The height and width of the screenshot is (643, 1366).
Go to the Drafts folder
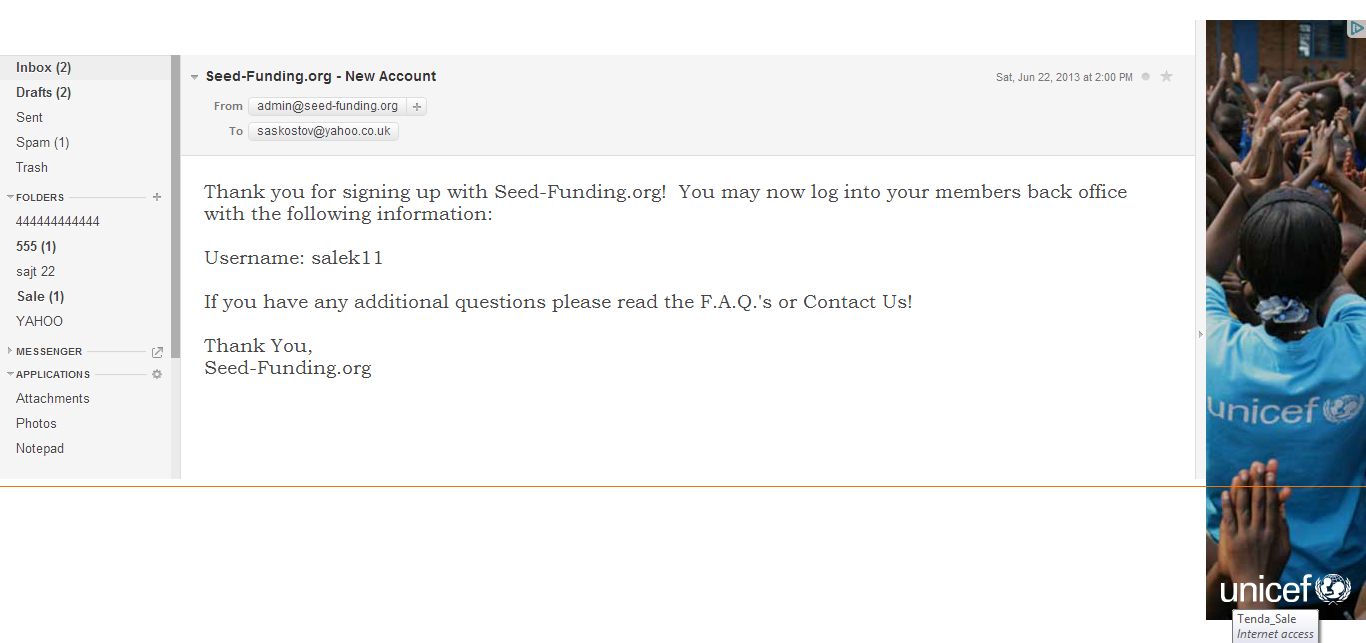point(43,92)
